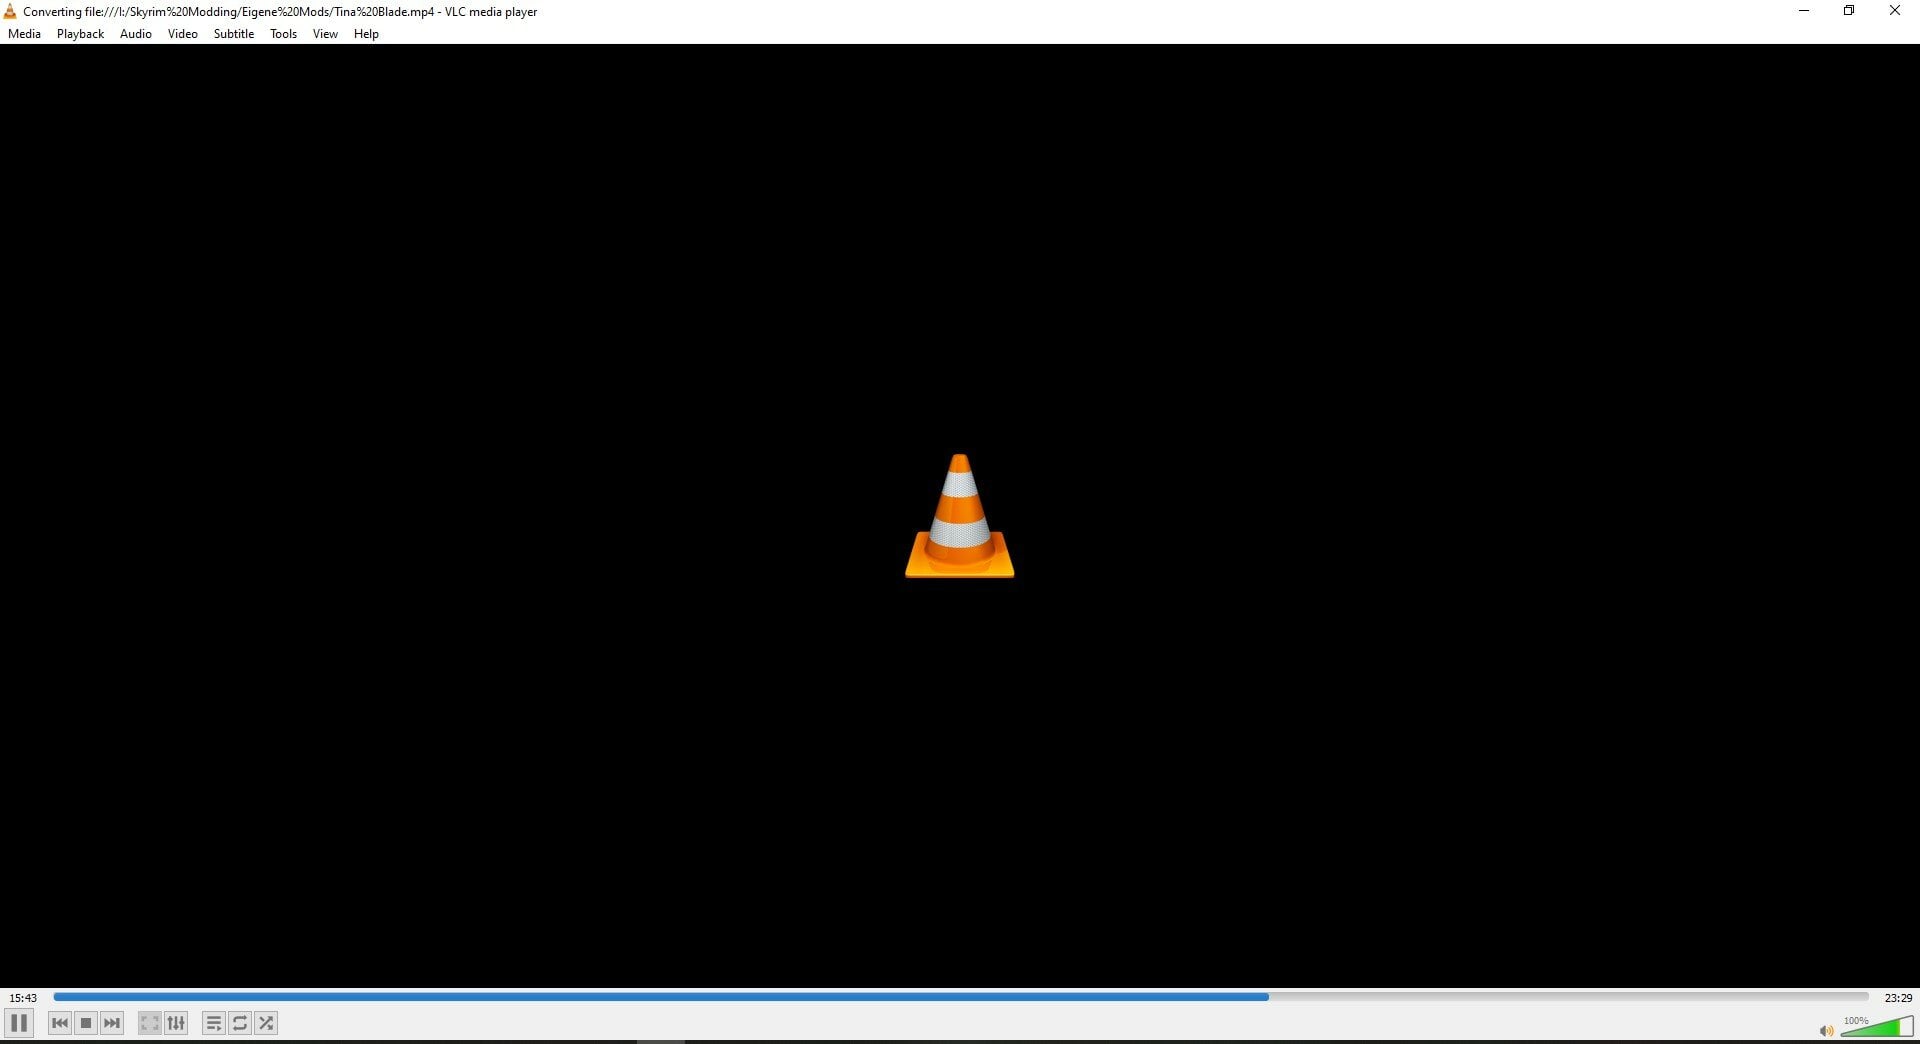Open the Playback menu
The height and width of the screenshot is (1044, 1920).
(81, 34)
